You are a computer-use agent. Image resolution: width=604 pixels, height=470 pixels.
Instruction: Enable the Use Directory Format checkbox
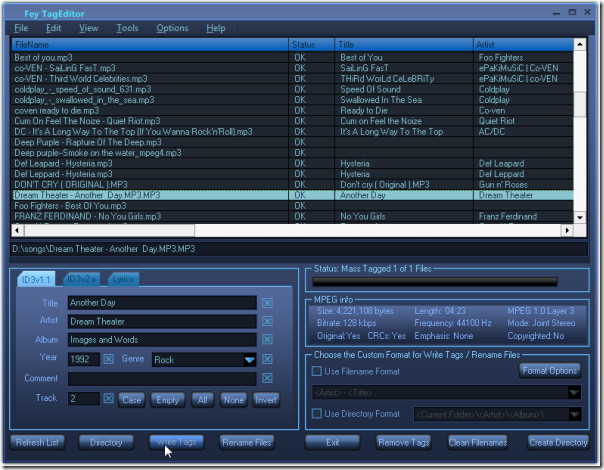coord(317,414)
